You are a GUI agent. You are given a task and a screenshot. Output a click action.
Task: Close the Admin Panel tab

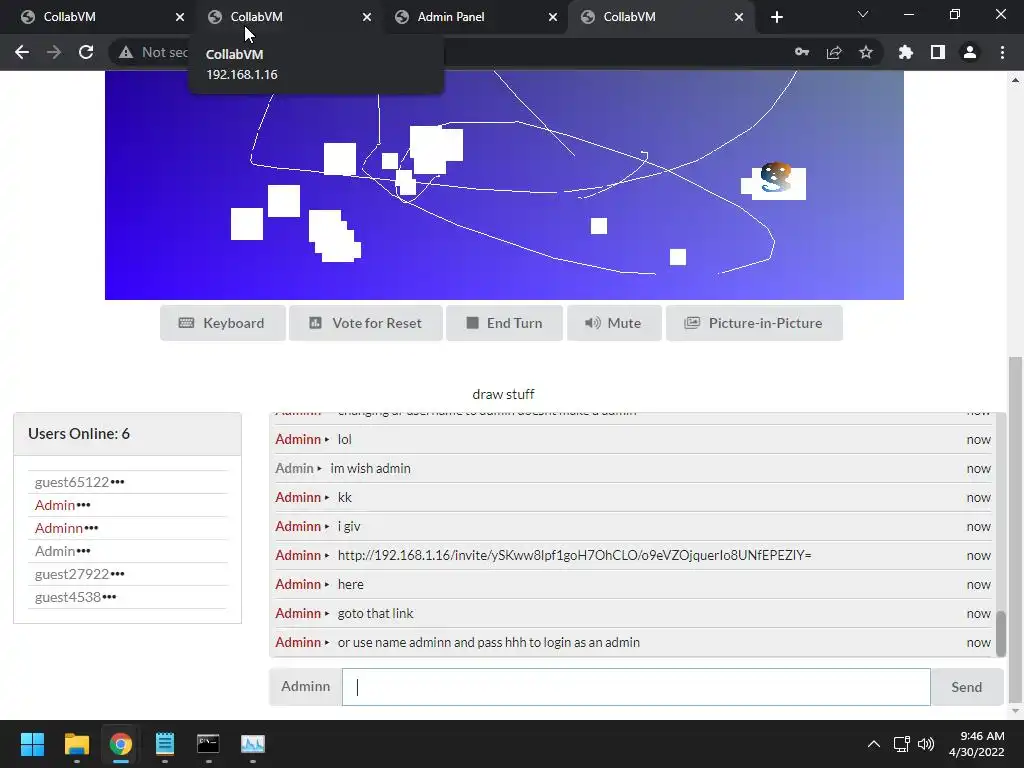coord(553,17)
